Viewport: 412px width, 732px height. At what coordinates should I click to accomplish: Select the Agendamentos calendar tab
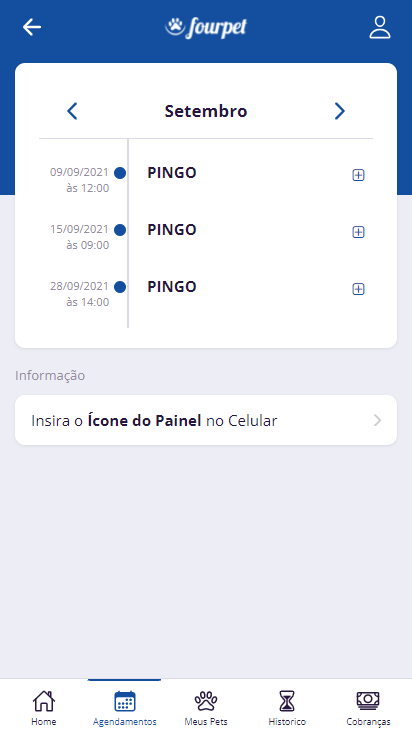tap(125, 708)
